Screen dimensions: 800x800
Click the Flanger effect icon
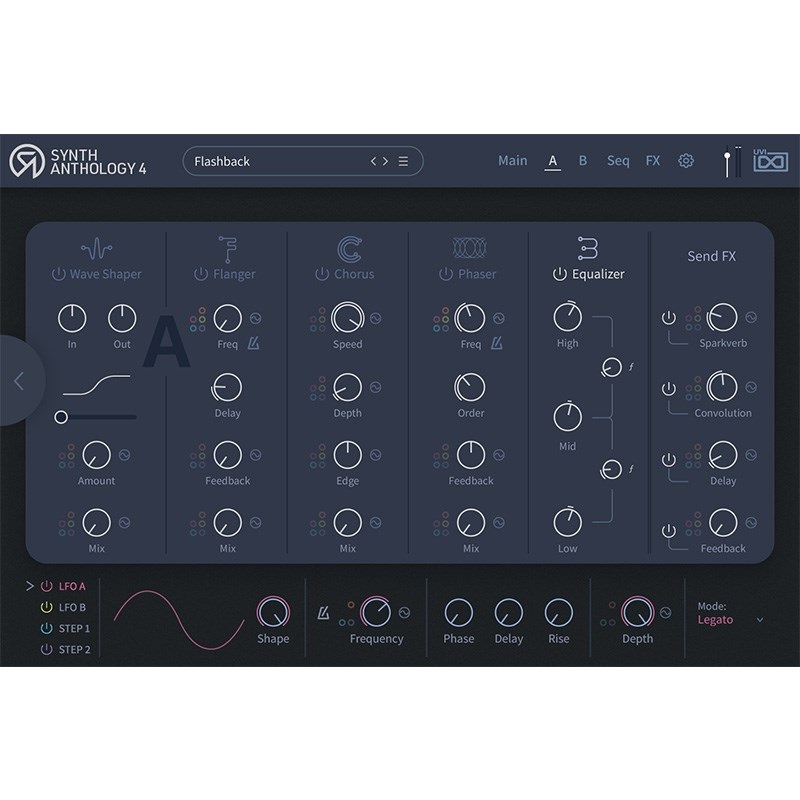228,249
